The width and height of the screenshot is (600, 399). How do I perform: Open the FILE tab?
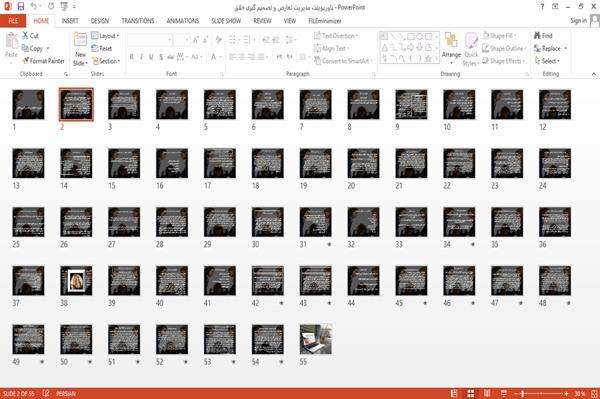tap(13, 21)
